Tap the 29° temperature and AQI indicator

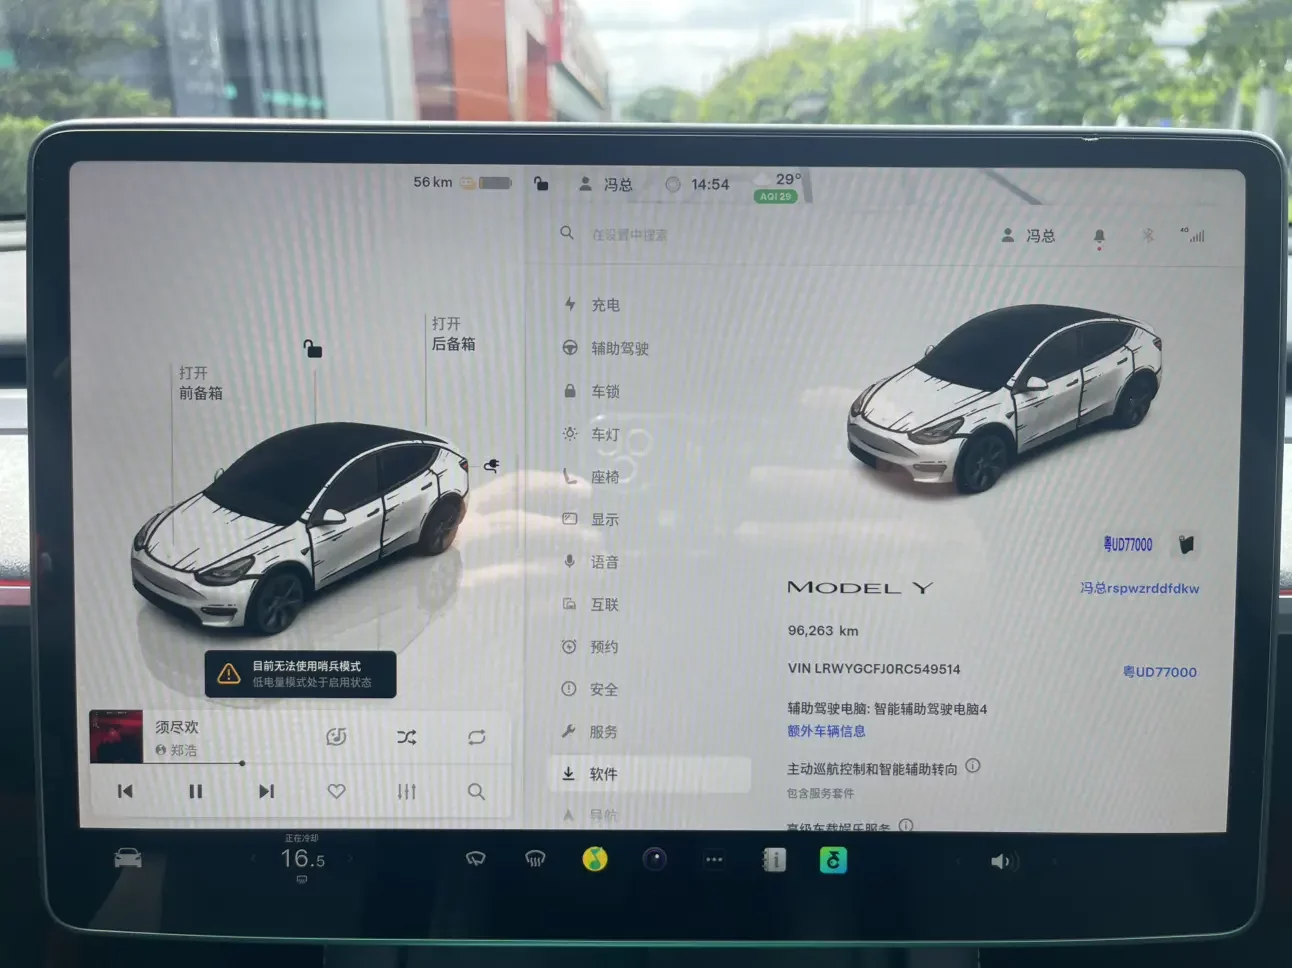(778, 187)
